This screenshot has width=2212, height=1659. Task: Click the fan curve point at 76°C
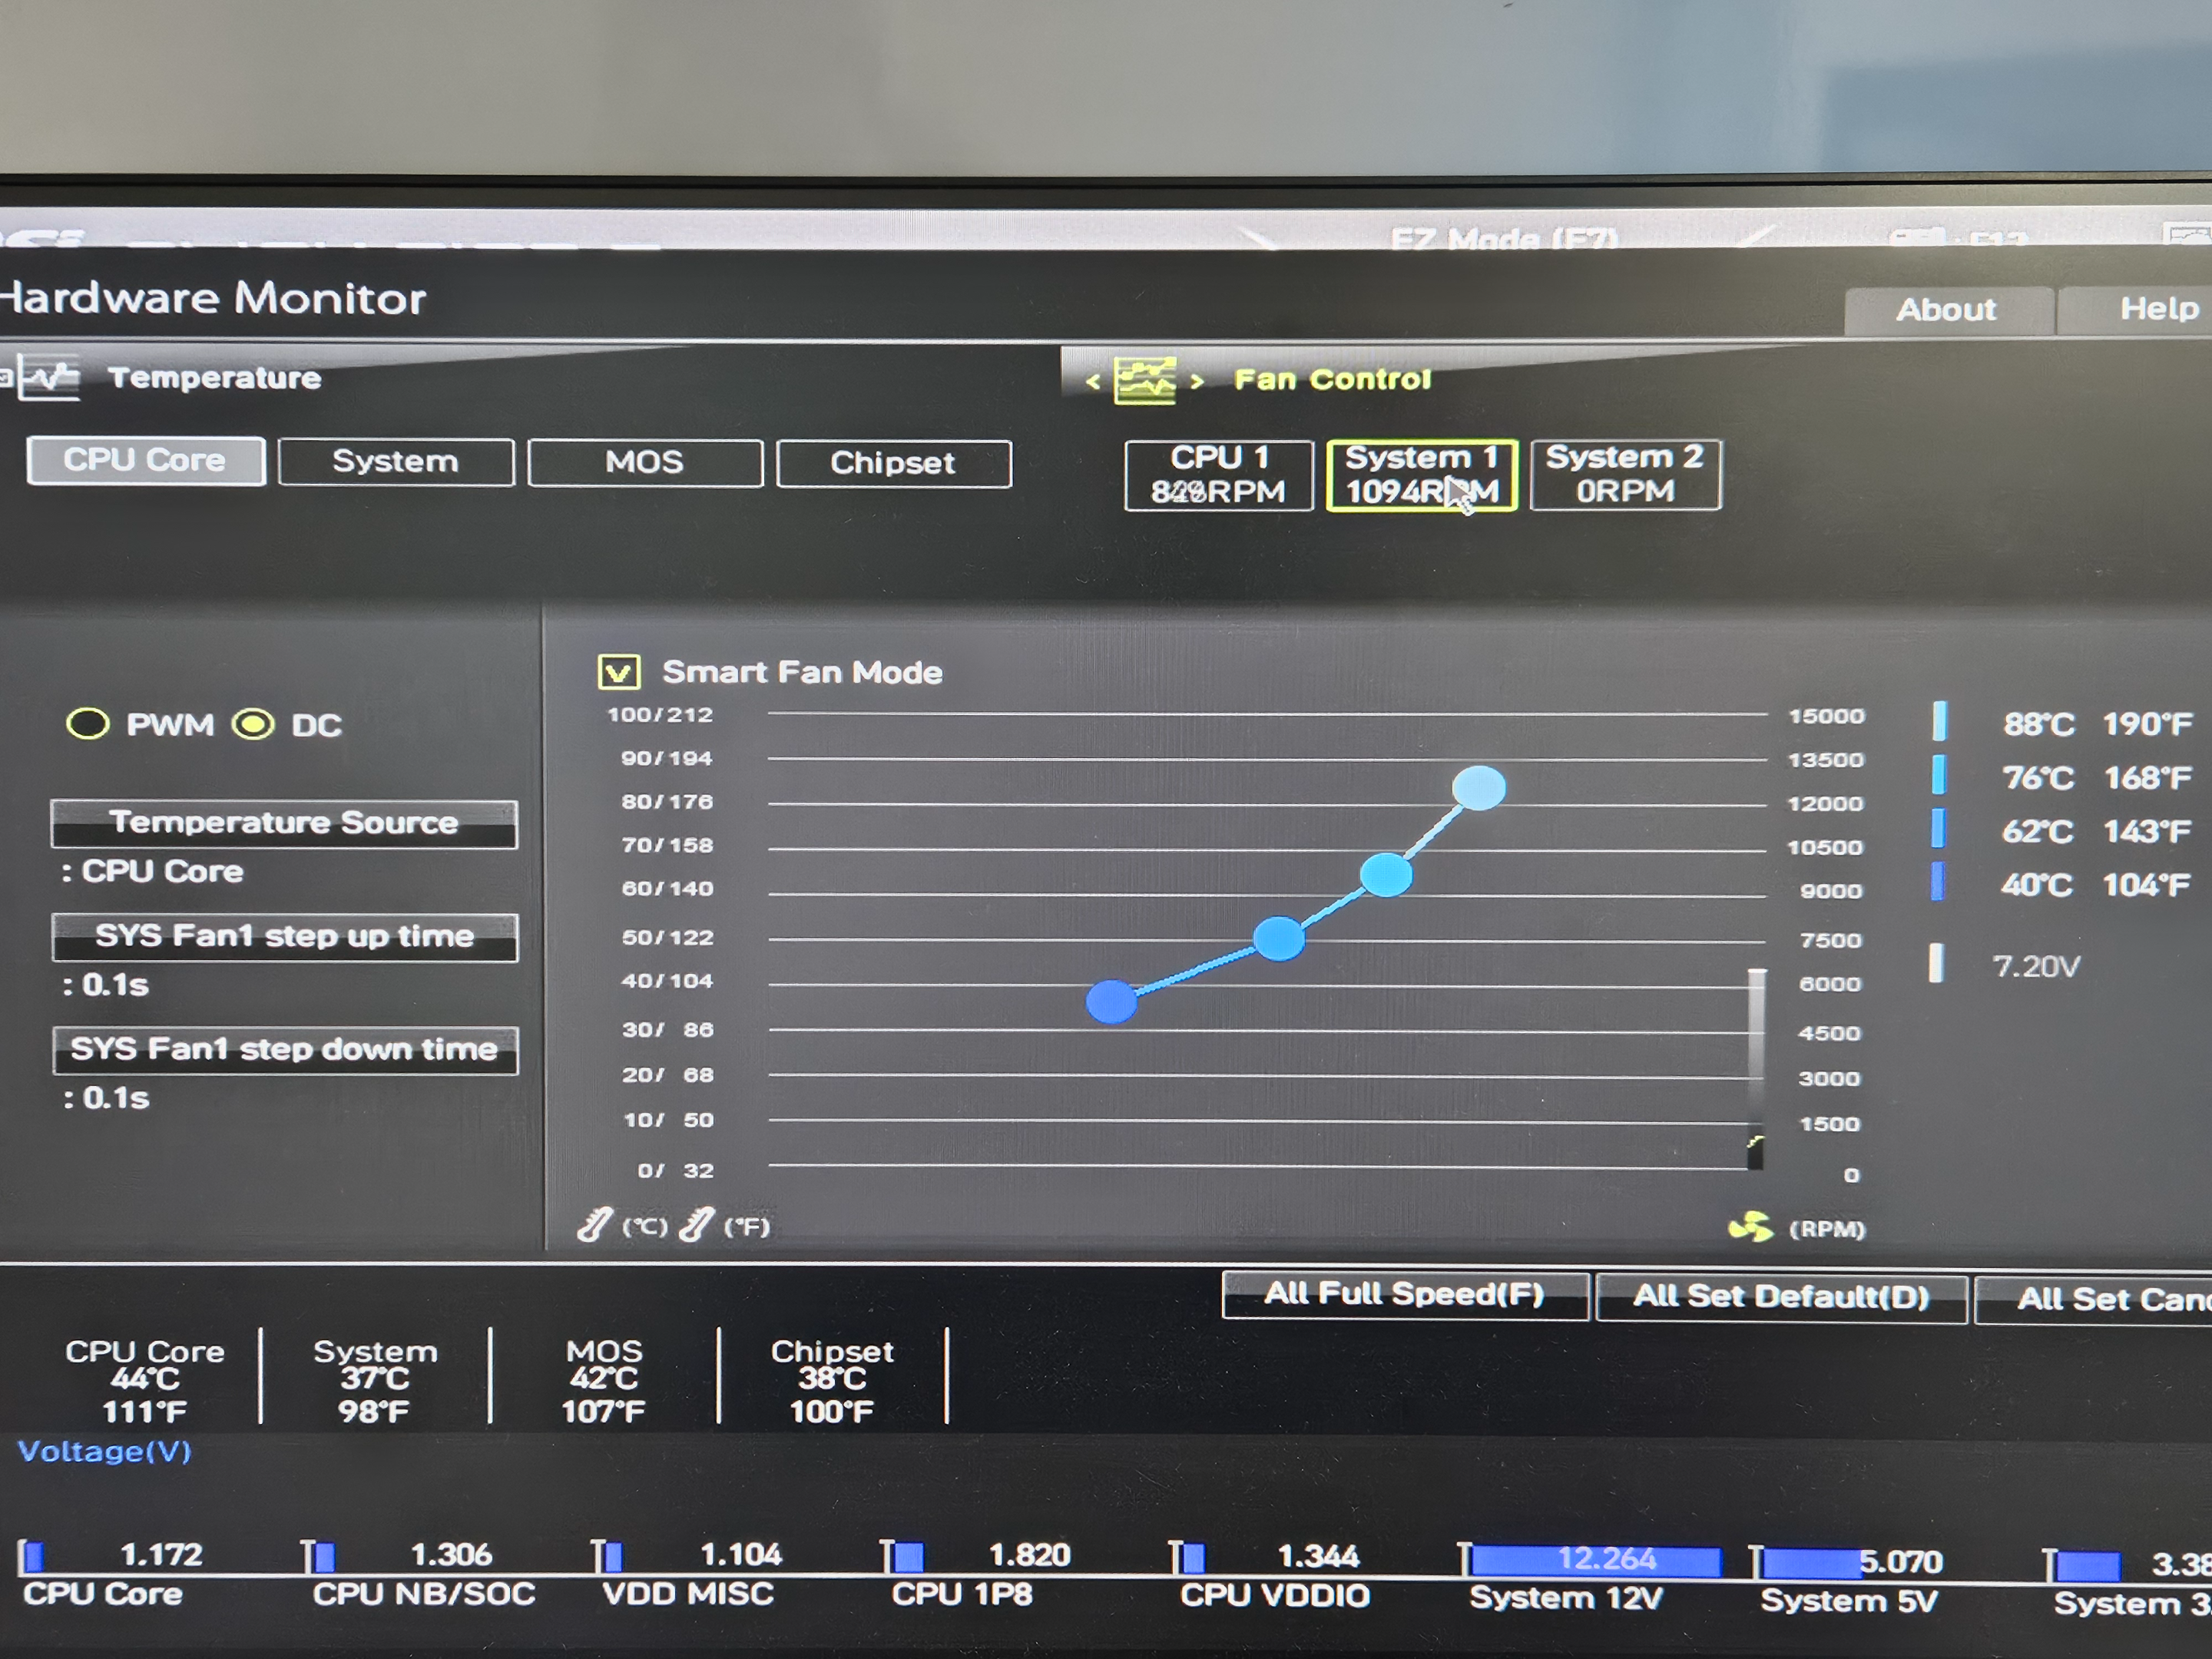(x=1386, y=874)
